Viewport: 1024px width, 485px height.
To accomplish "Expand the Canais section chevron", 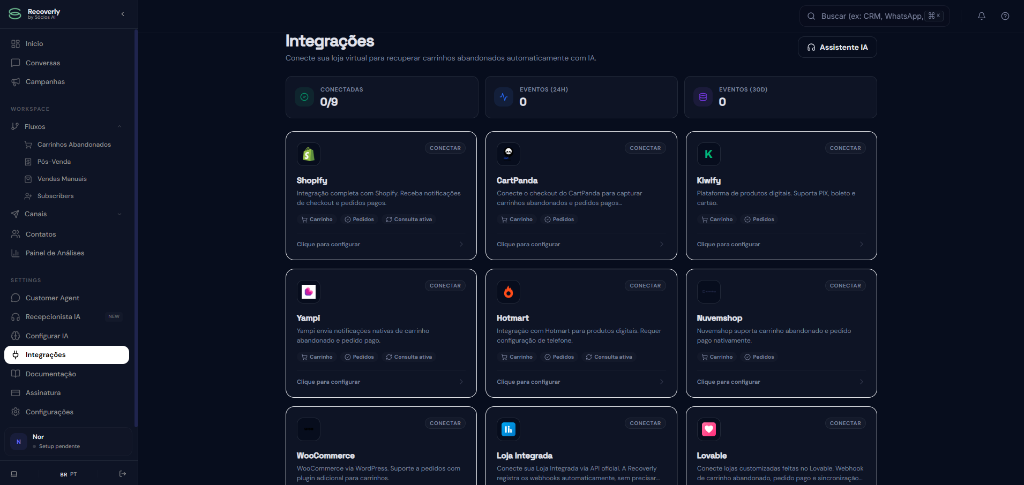I will click(120, 213).
